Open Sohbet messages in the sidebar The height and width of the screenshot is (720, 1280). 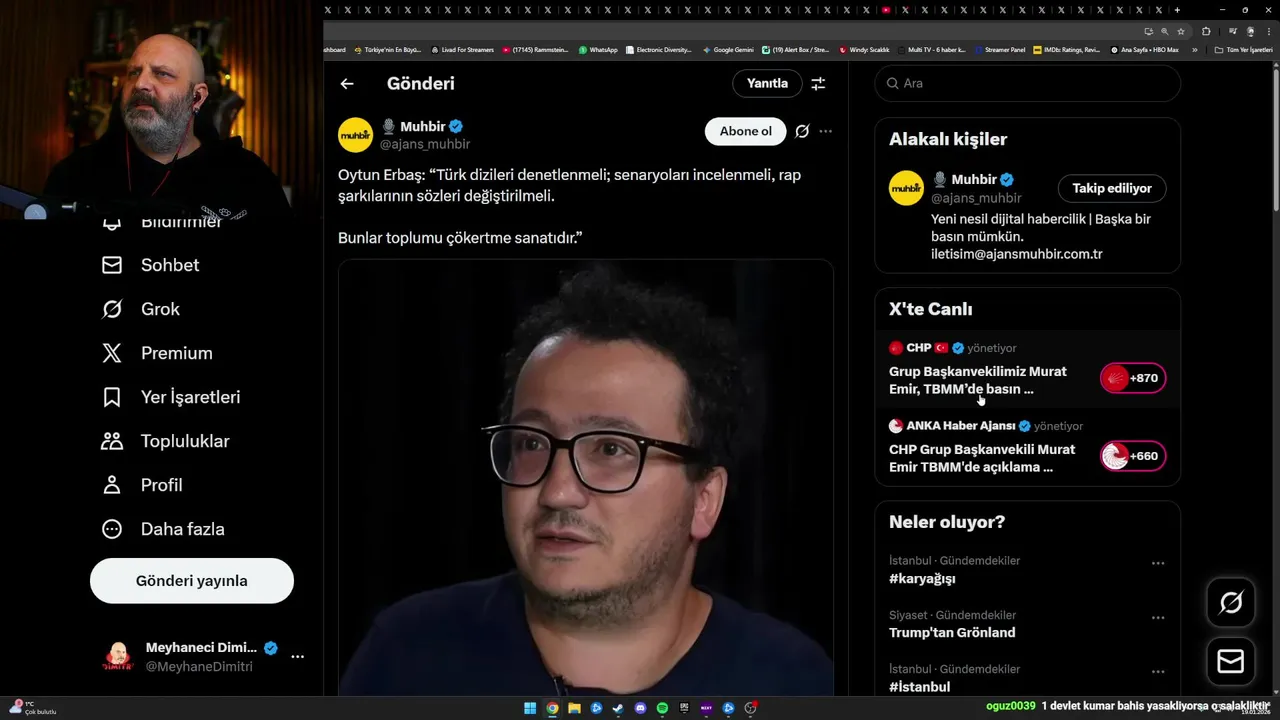coord(151,265)
